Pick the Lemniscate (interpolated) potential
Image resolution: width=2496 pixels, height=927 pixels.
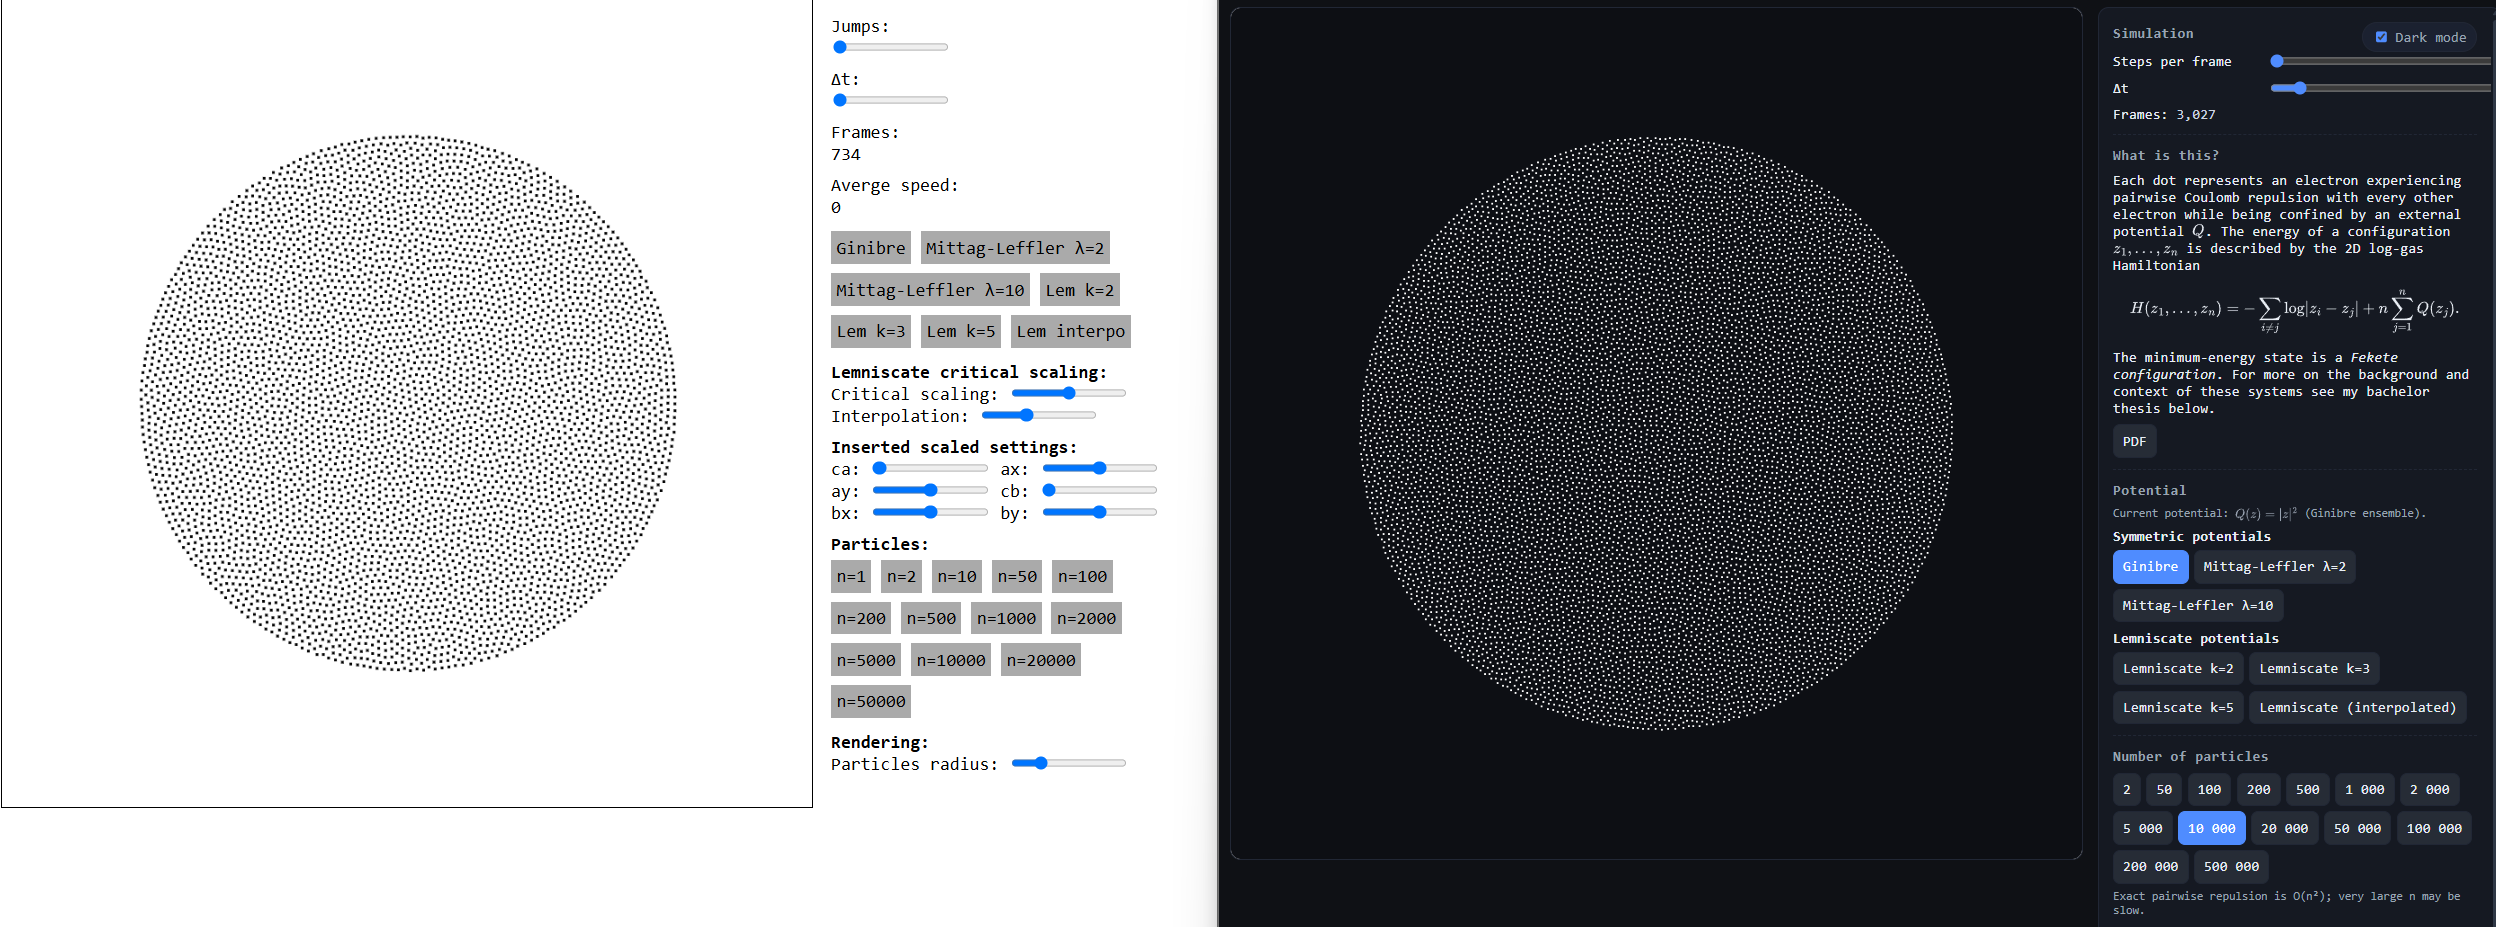pyautogui.click(x=2356, y=708)
